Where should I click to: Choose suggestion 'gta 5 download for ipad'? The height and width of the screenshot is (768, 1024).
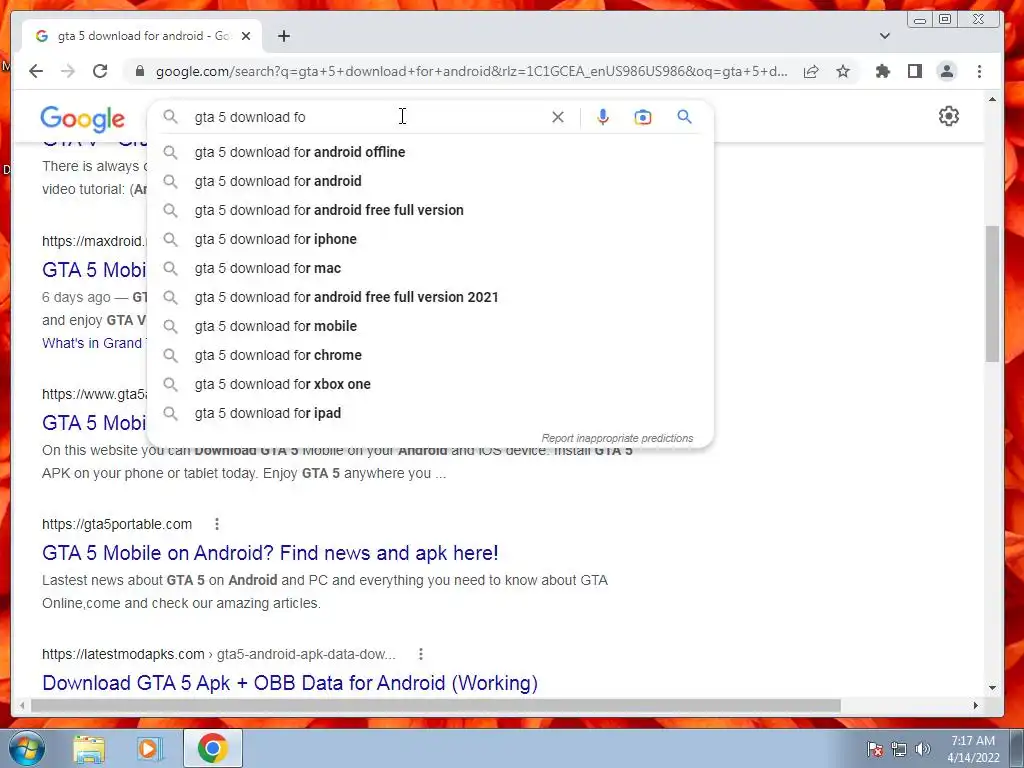[x=430, y=413]
